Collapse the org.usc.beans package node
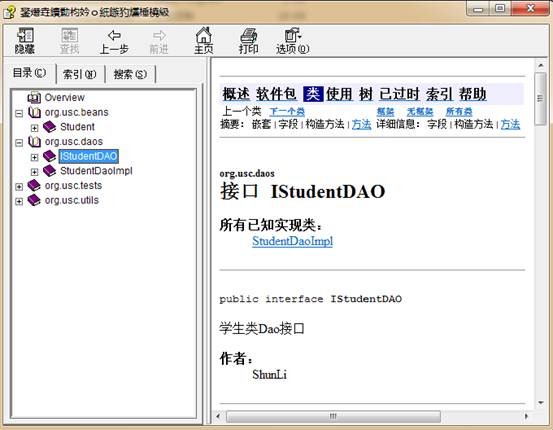This screenshot has width=553, height=430. tap(19, 113)
